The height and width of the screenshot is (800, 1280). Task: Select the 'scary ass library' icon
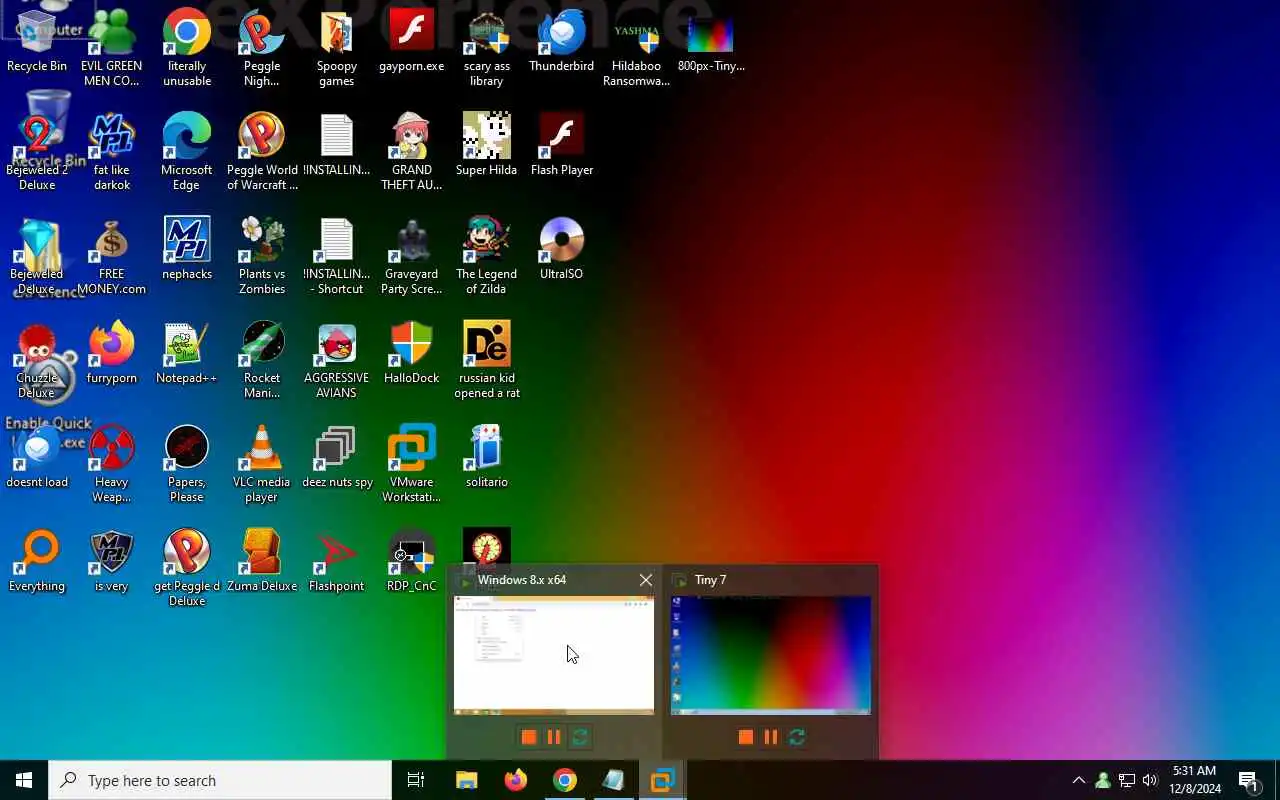pos(487,48)
